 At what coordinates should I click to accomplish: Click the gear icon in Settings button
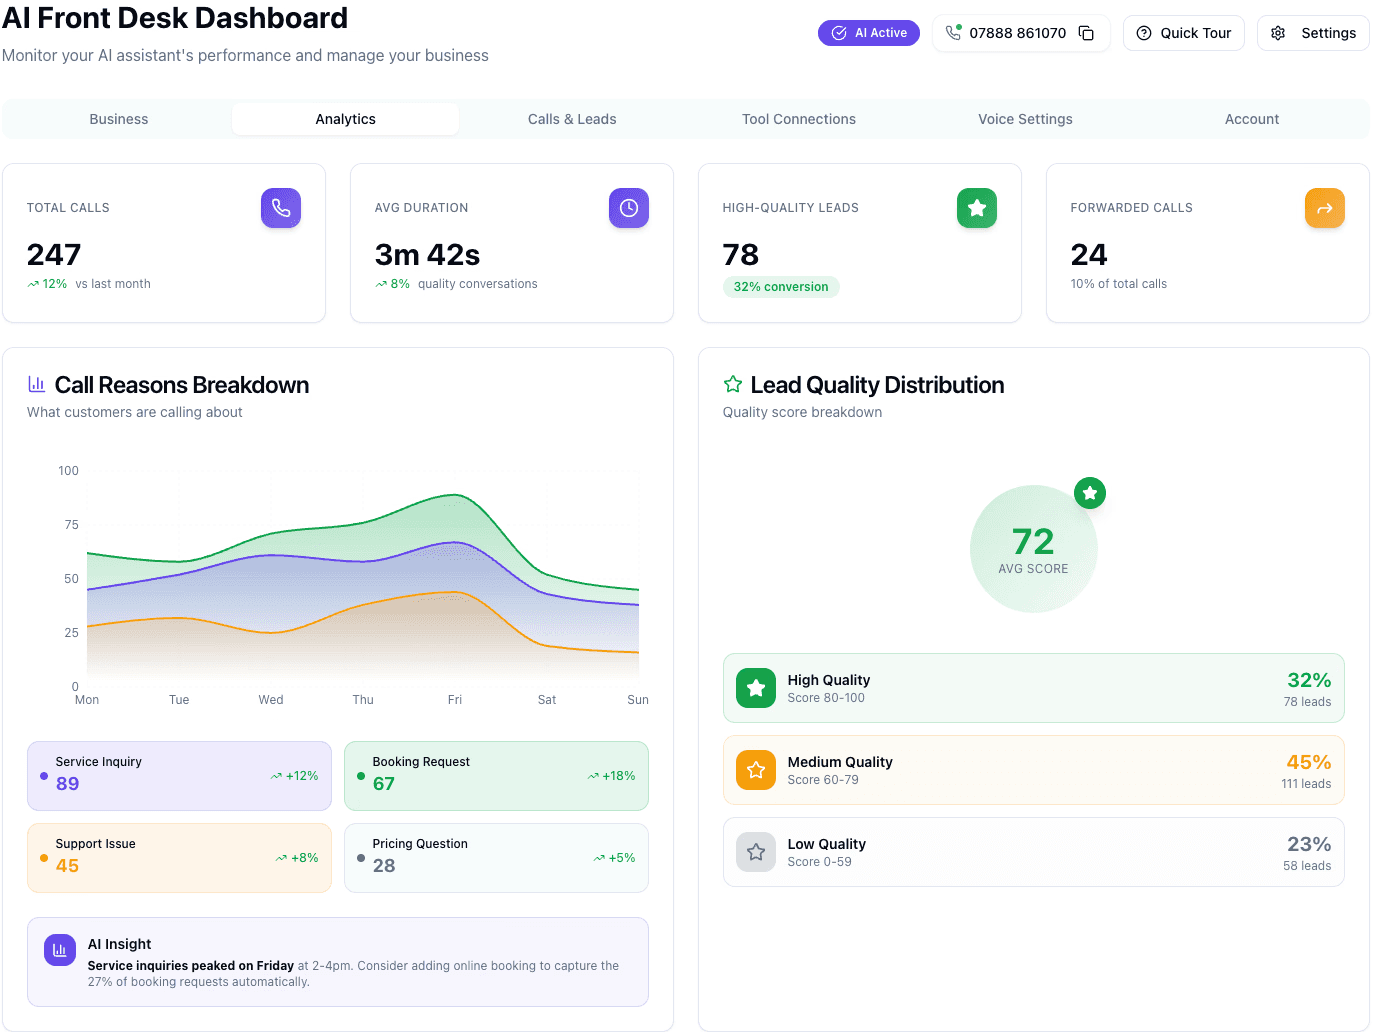1278,33
